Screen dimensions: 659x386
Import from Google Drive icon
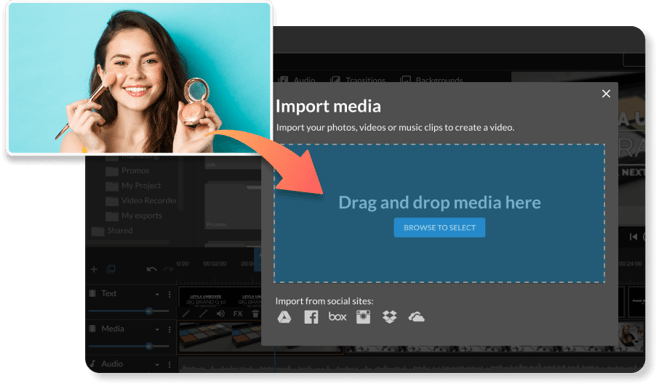pos(284,317)
